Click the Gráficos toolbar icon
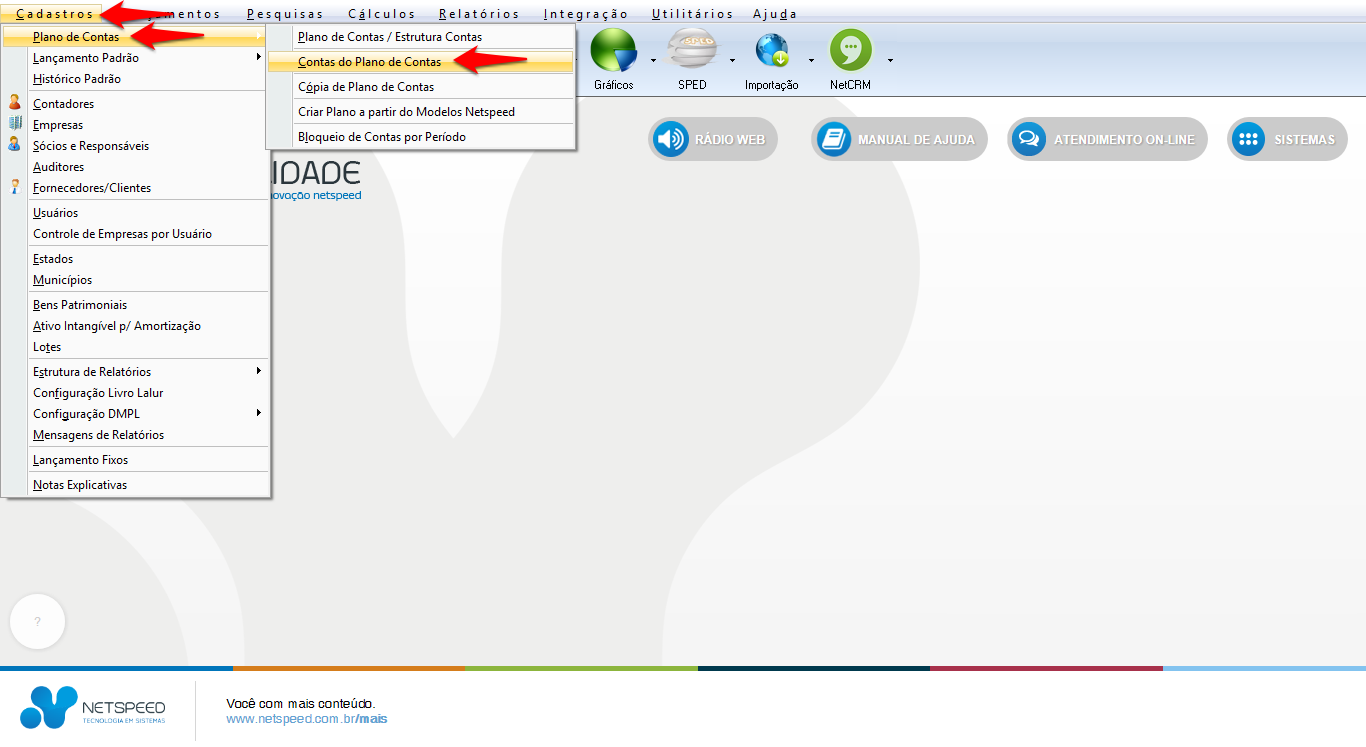The width and height of the screenshot is (1366, 747). tap(613, 51)
